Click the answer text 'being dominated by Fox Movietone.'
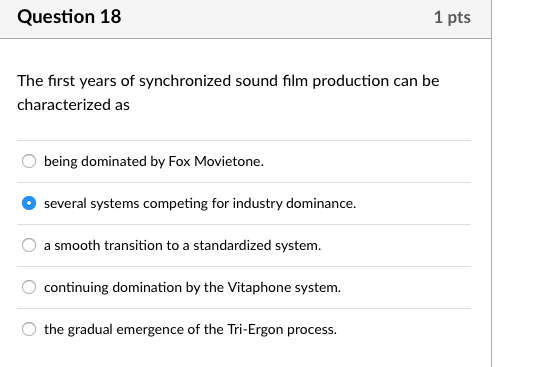This screenshot has height=367, width=554. click(154, 161)
